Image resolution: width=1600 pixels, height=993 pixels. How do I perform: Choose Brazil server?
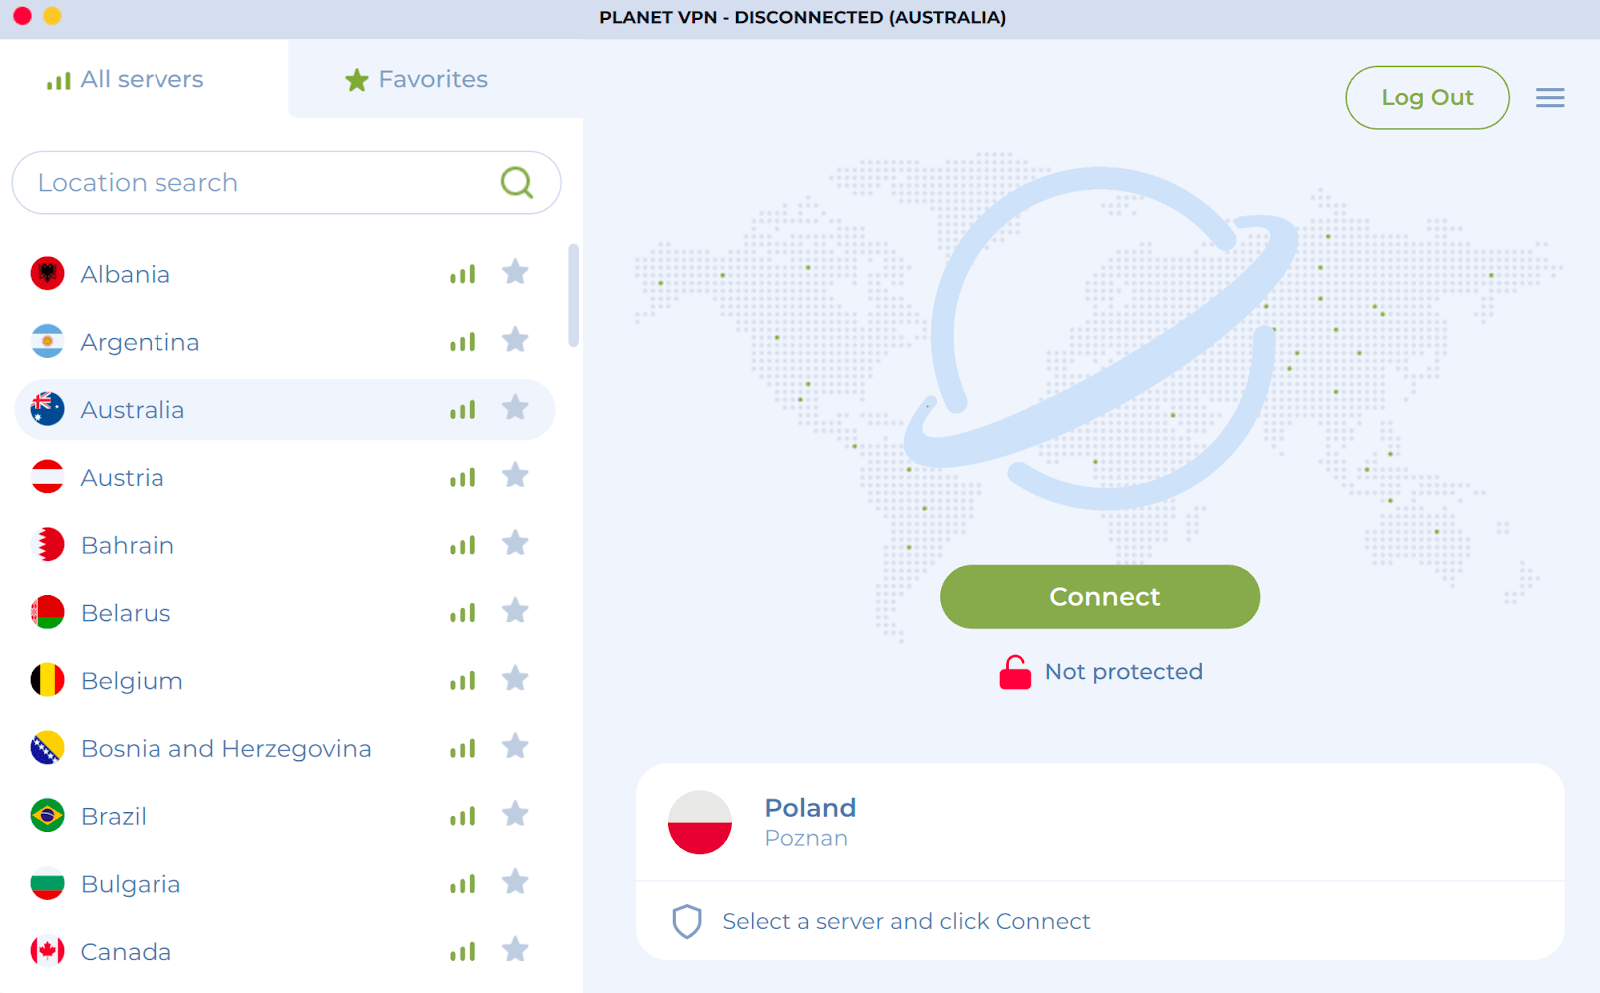point(285,816)
